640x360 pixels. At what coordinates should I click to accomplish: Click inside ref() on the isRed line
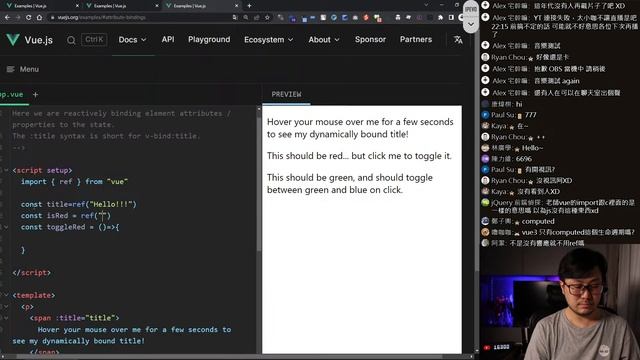tap(102, 216)
